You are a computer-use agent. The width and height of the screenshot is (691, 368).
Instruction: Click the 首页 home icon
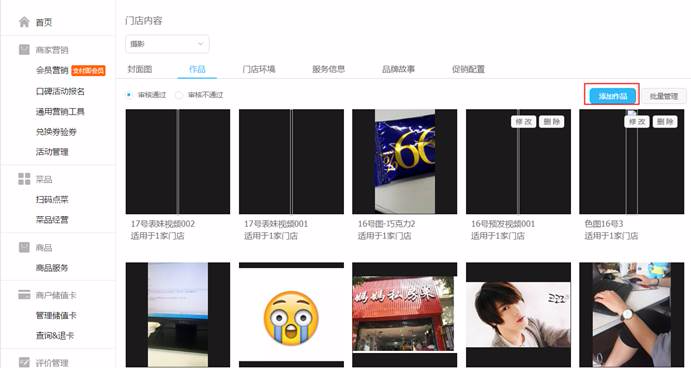tap(24, 22)
